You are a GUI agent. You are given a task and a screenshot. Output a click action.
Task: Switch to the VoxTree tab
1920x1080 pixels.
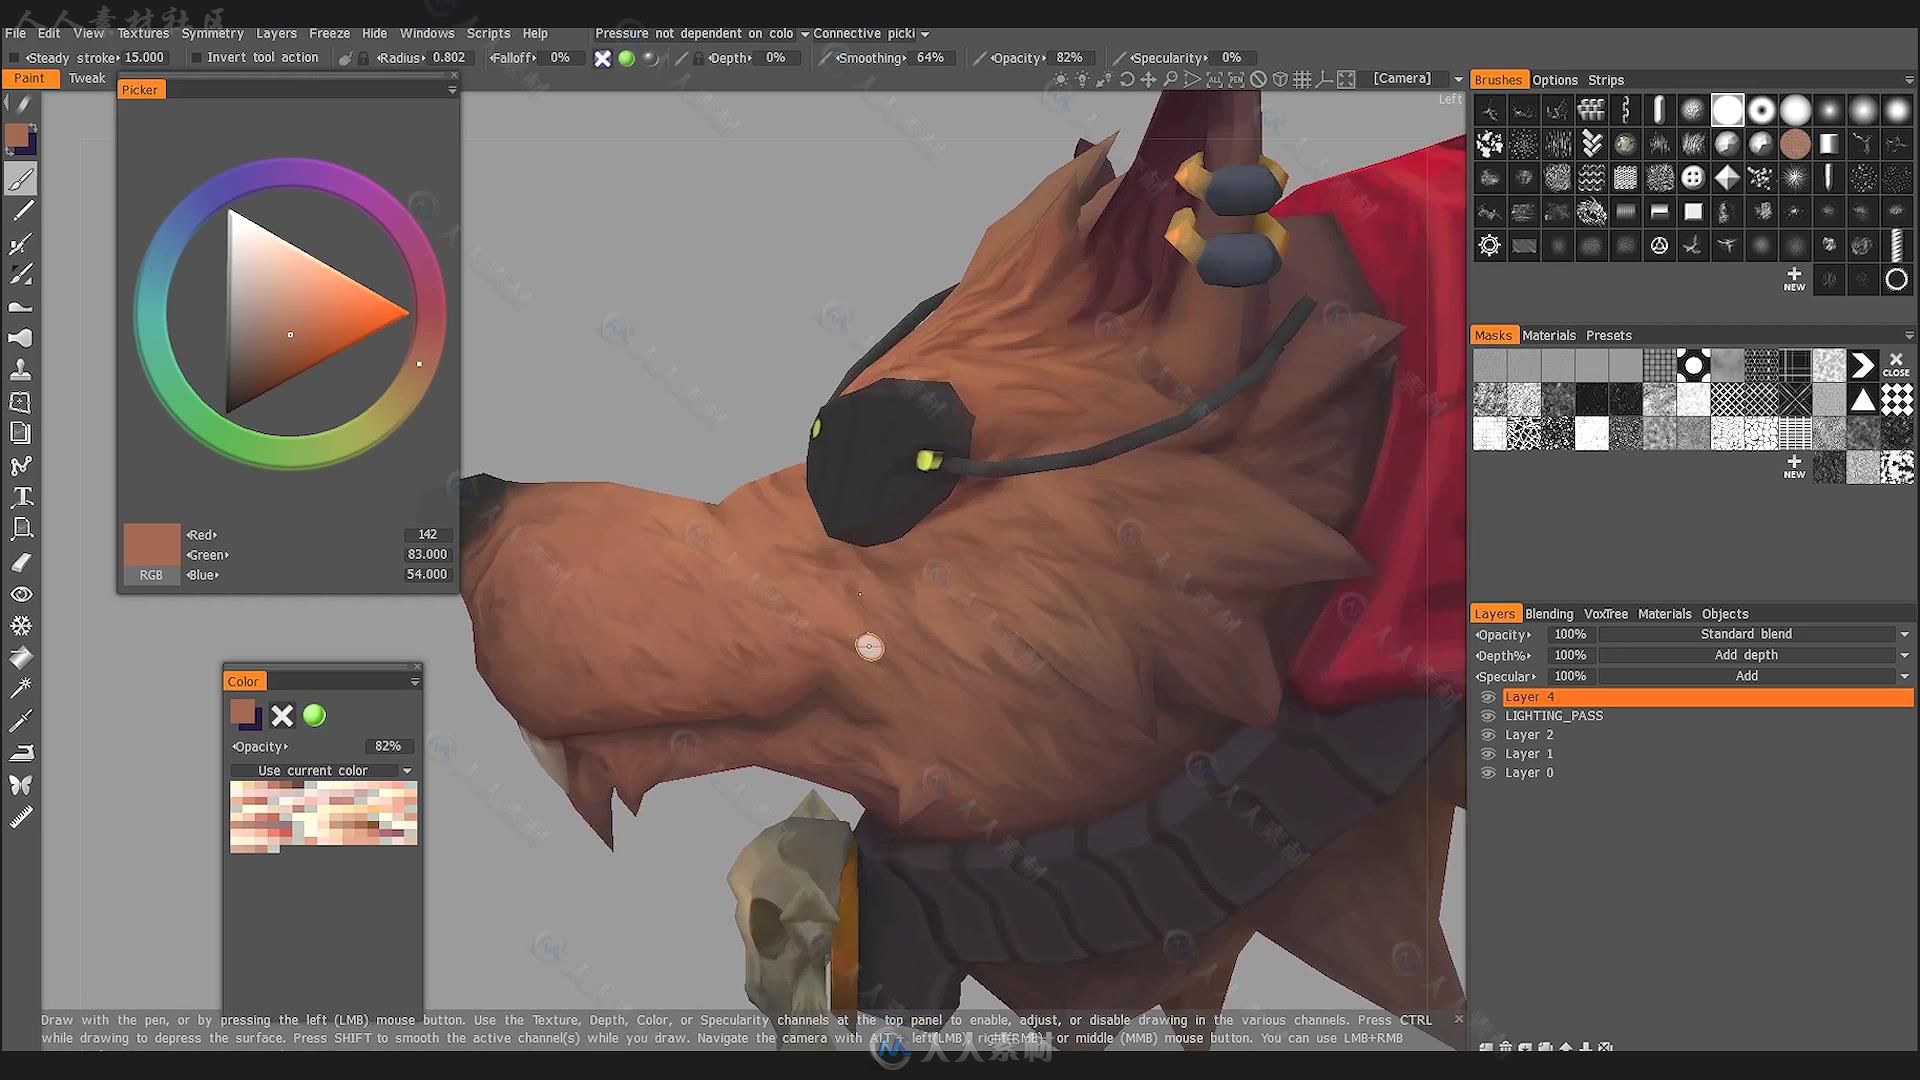1605,614
